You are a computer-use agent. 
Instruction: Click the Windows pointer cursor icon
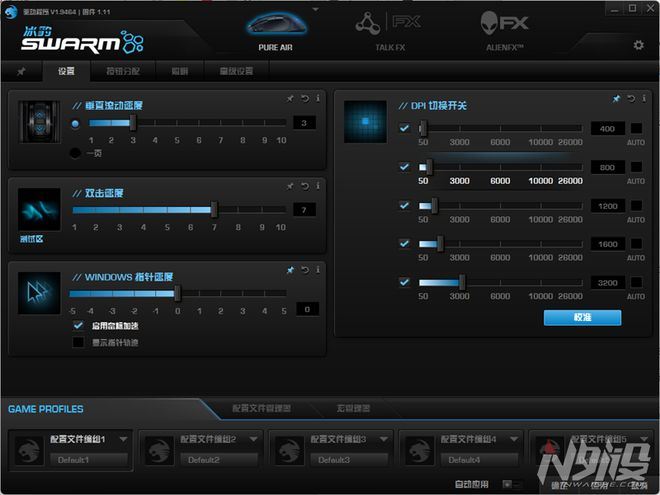pyautogui.click(x=39, y=293)
